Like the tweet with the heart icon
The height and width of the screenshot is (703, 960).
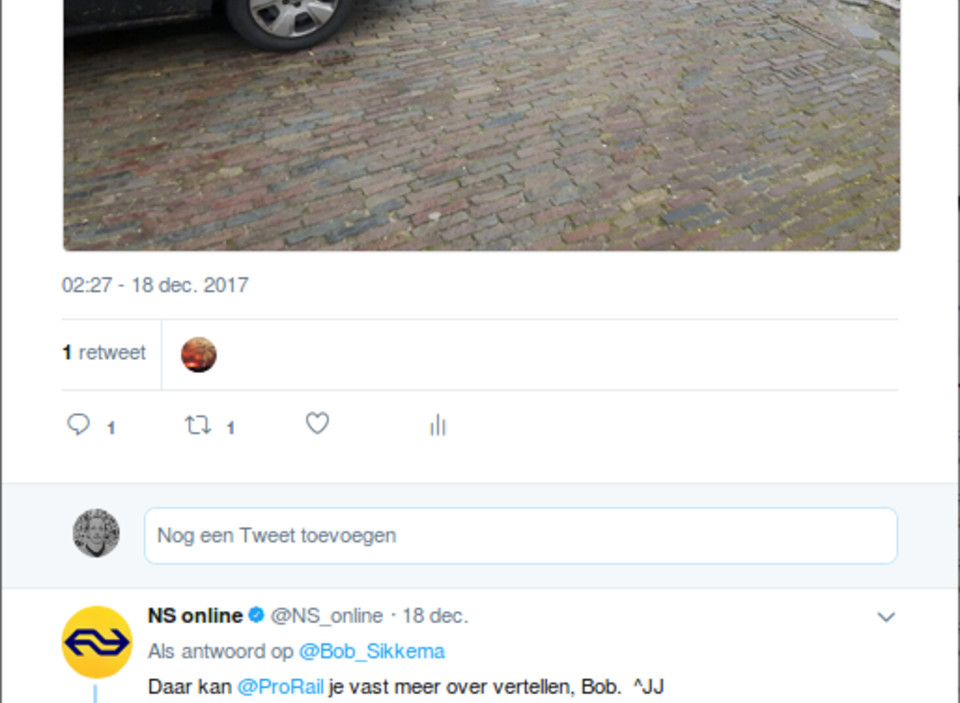[x=317, y=423]
